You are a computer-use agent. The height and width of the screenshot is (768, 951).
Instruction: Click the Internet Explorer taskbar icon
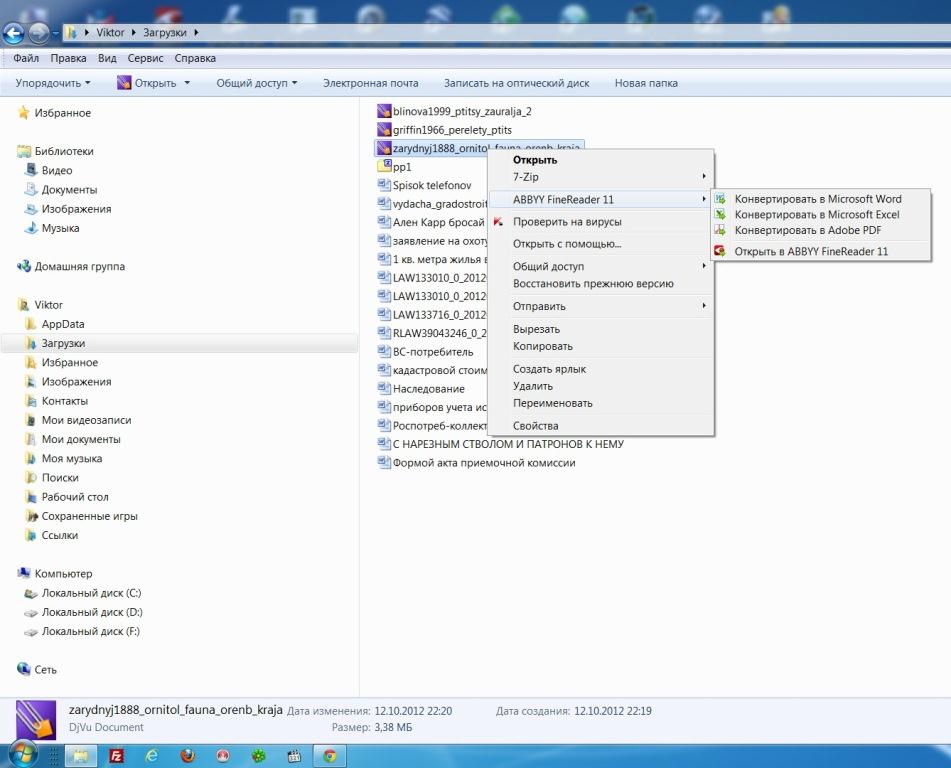tap(152, 755)
